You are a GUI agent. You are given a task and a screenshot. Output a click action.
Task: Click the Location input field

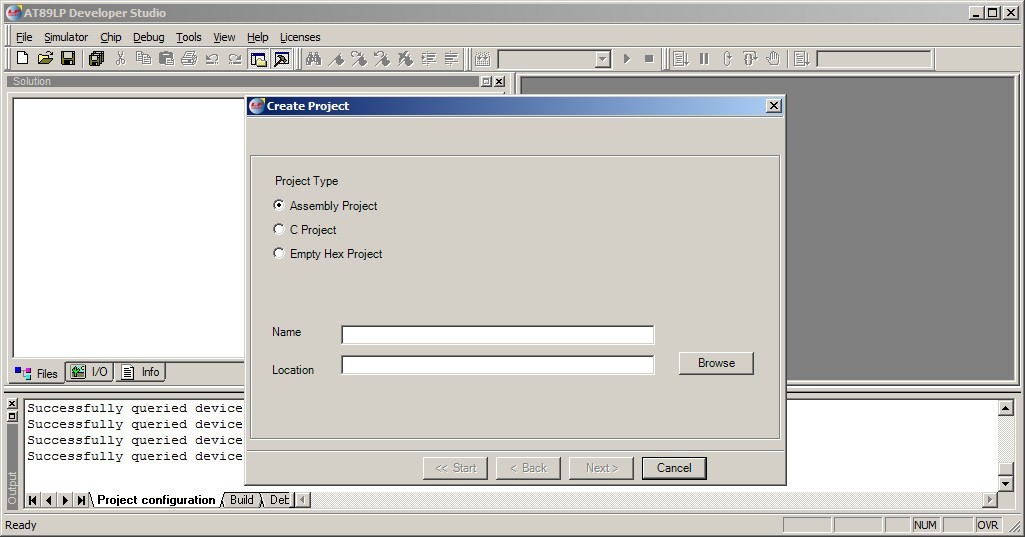click(x=497, y=365)
